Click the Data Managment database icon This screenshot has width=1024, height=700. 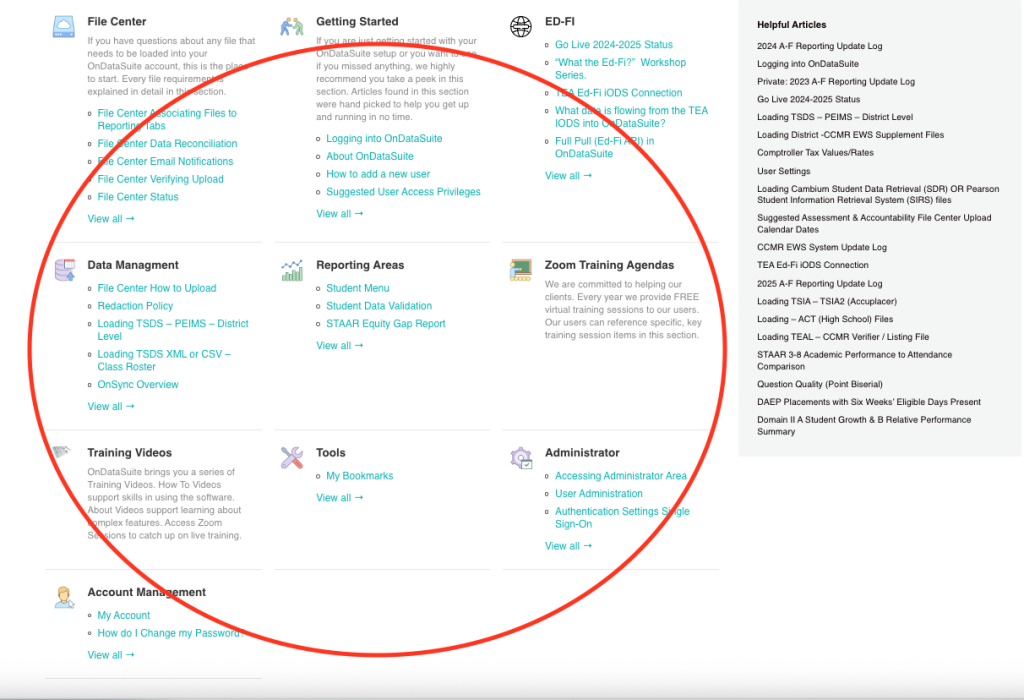click(65, 270)
